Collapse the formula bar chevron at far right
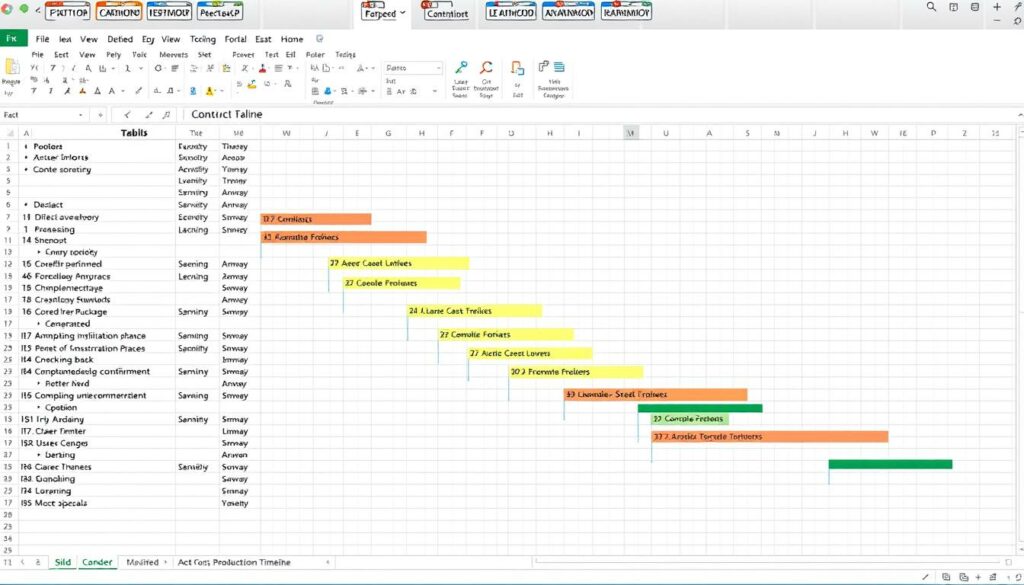Viewport: 1024px width, 585px height. coord(1020,115)
